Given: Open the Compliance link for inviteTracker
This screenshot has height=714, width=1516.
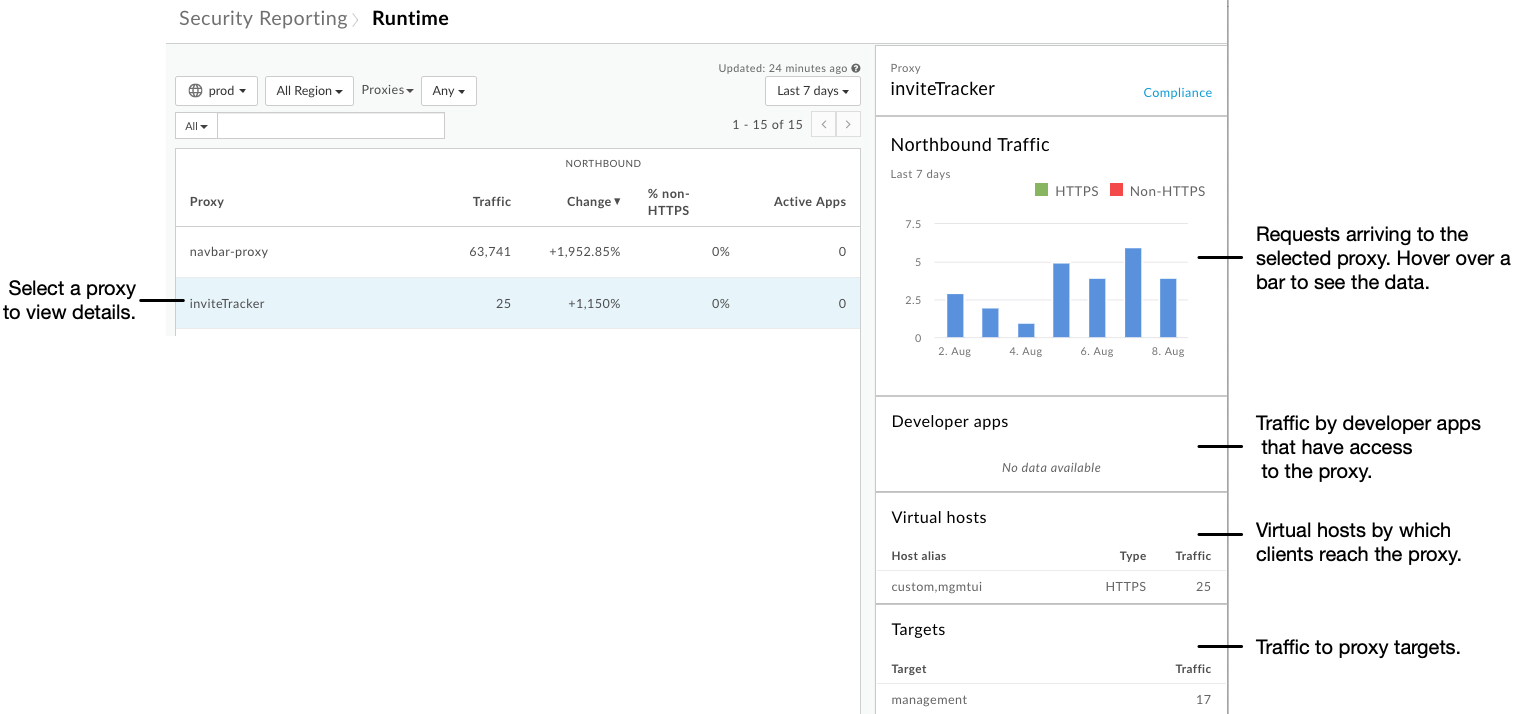Looking at the screenshot, I should (x=1177, y=92).
